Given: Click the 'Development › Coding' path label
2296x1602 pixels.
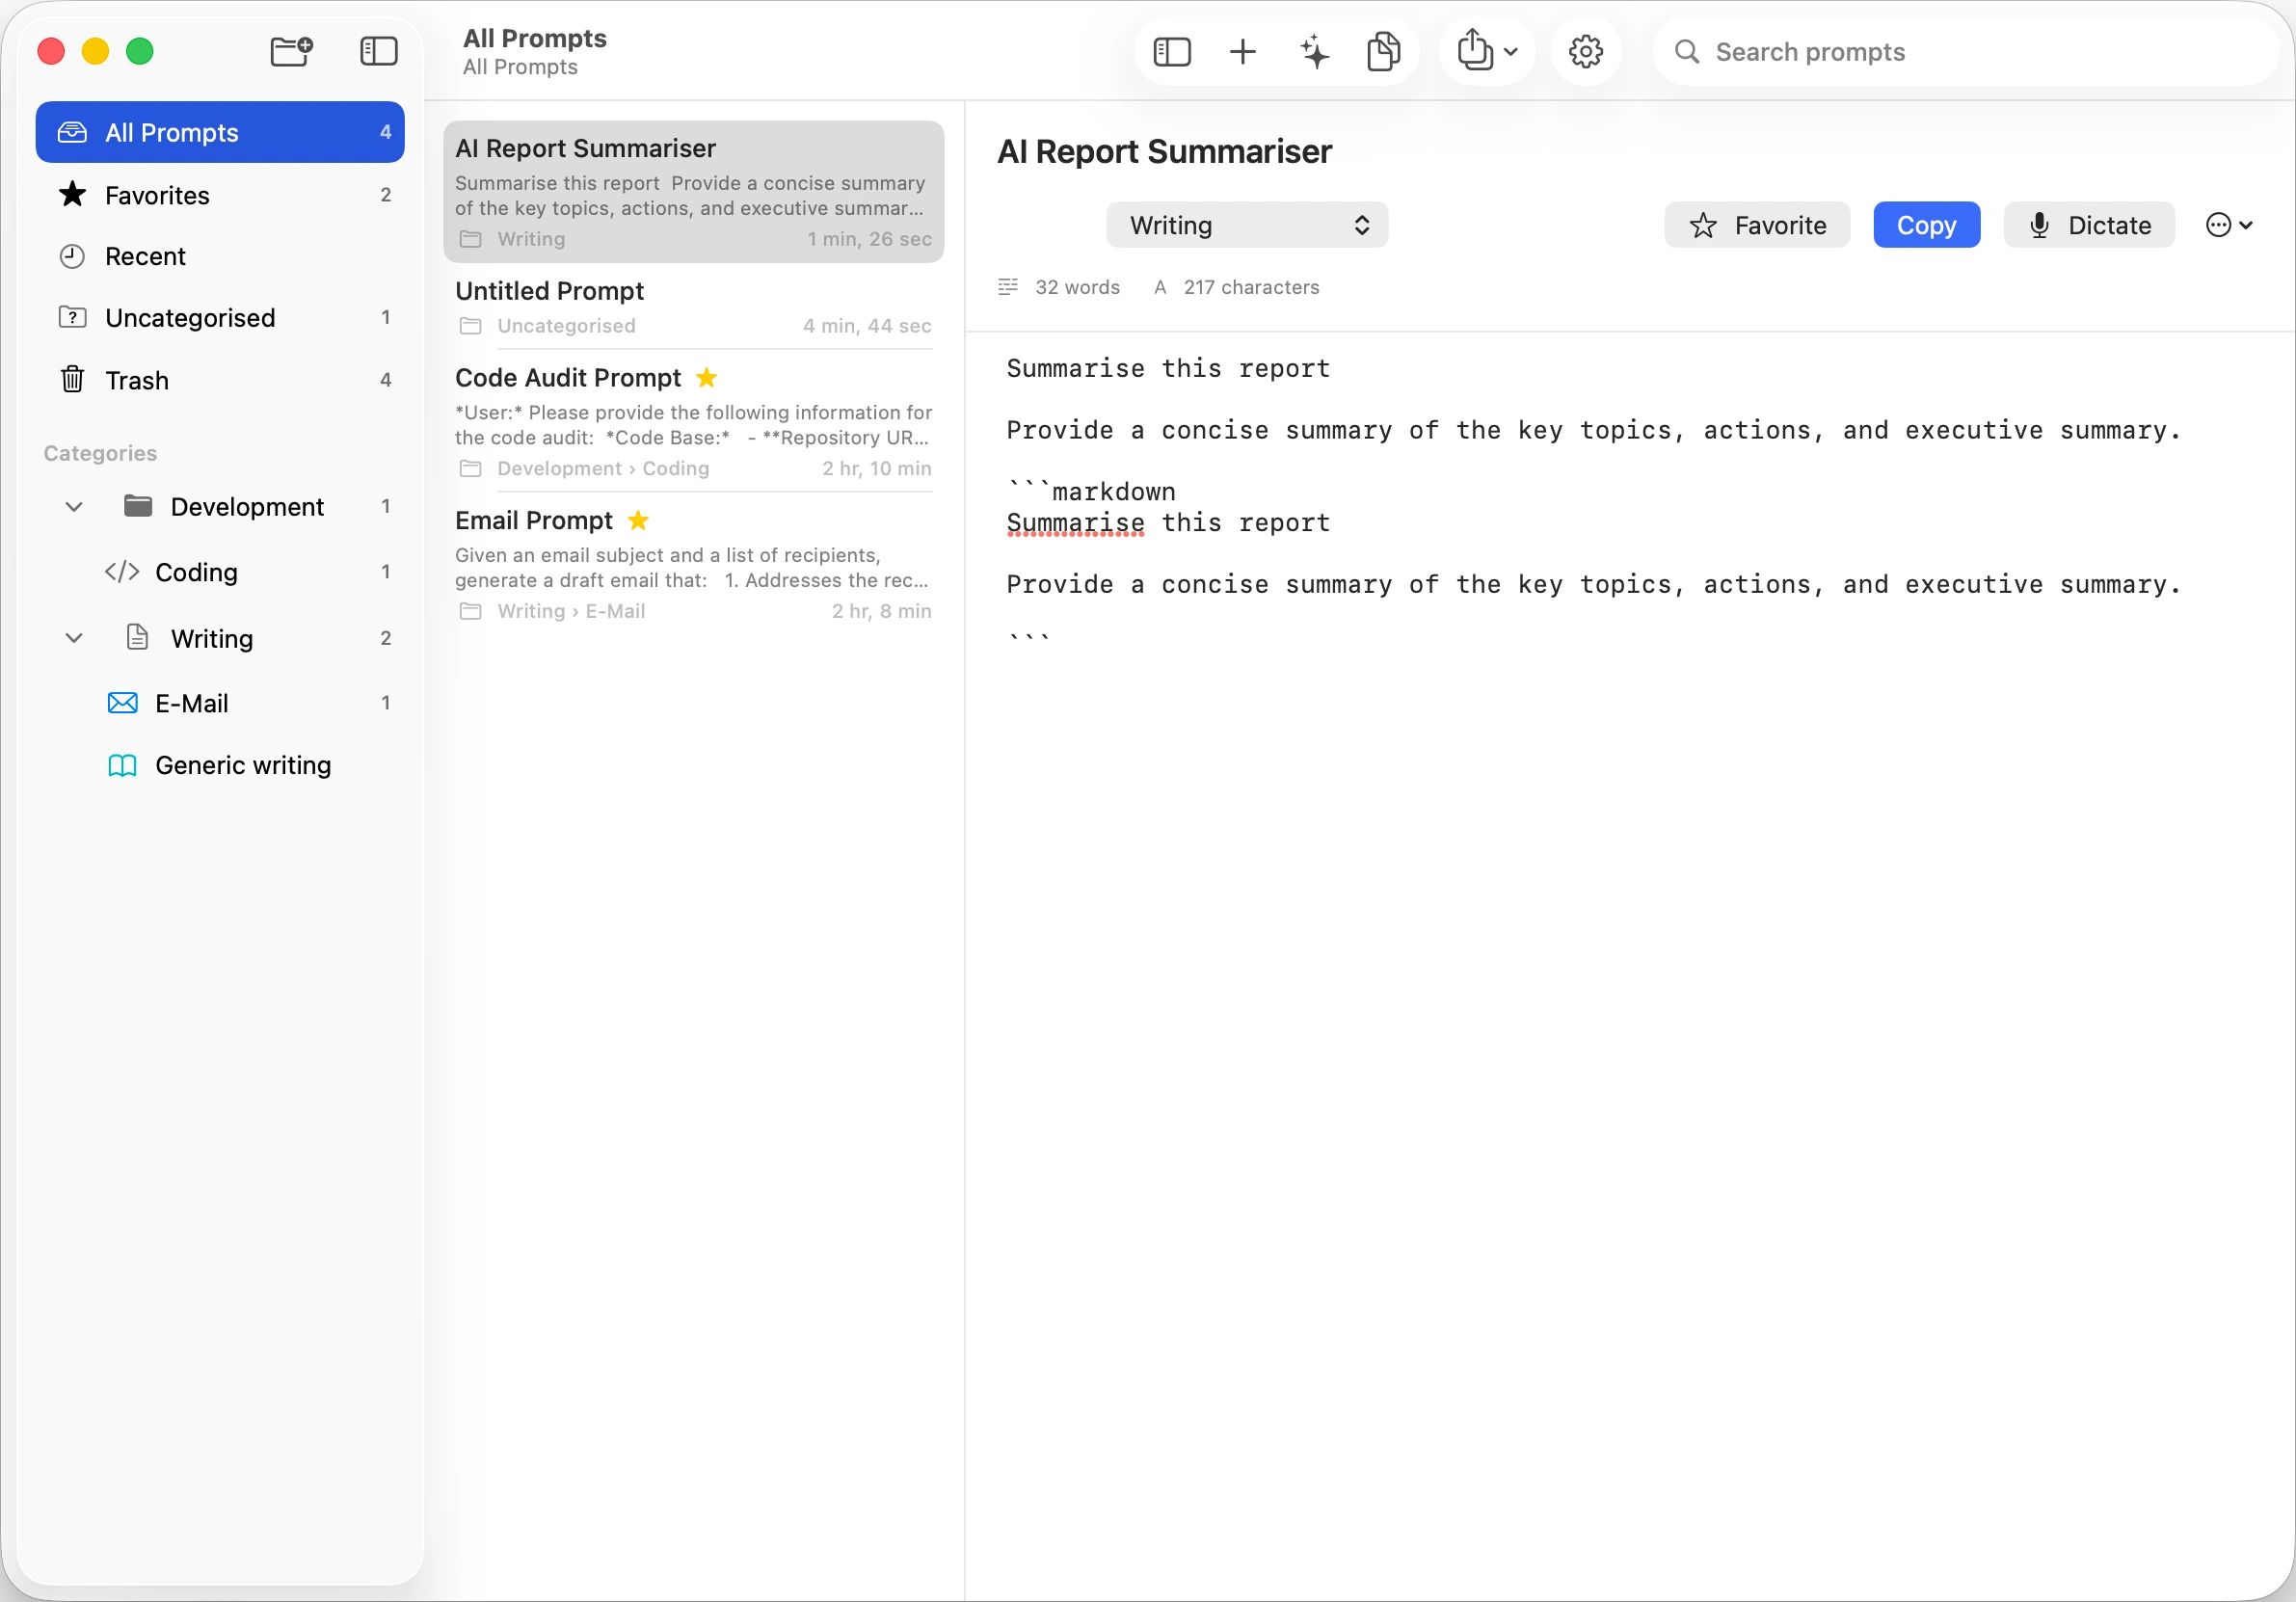Looking at the screenshot, I should [603, 468].
